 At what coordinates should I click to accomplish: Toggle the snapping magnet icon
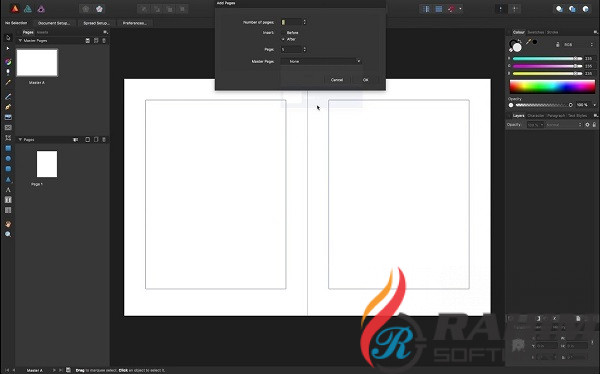[452, 9]
